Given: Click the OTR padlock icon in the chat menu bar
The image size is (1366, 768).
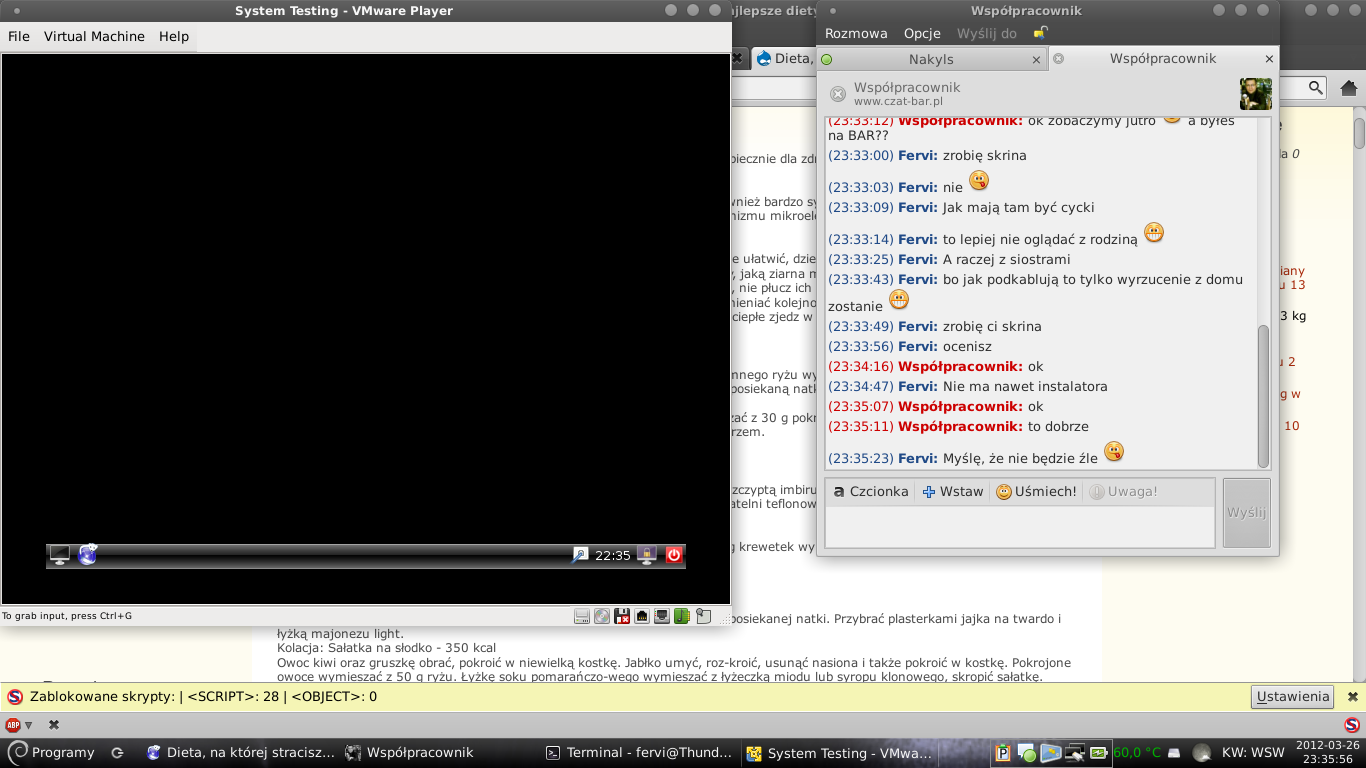Looking at the screenshot, I should [1040, 33].
